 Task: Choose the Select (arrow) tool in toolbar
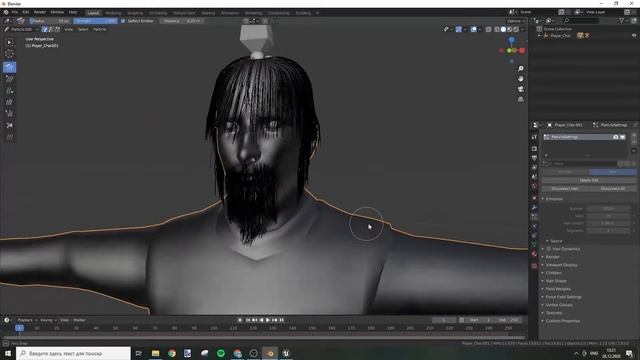click(x=9, y=42)
